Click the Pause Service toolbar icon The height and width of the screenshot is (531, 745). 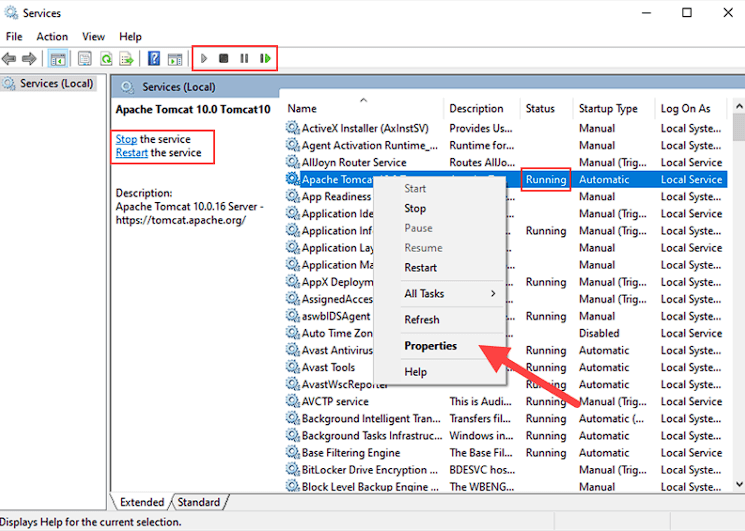(244, 58)
